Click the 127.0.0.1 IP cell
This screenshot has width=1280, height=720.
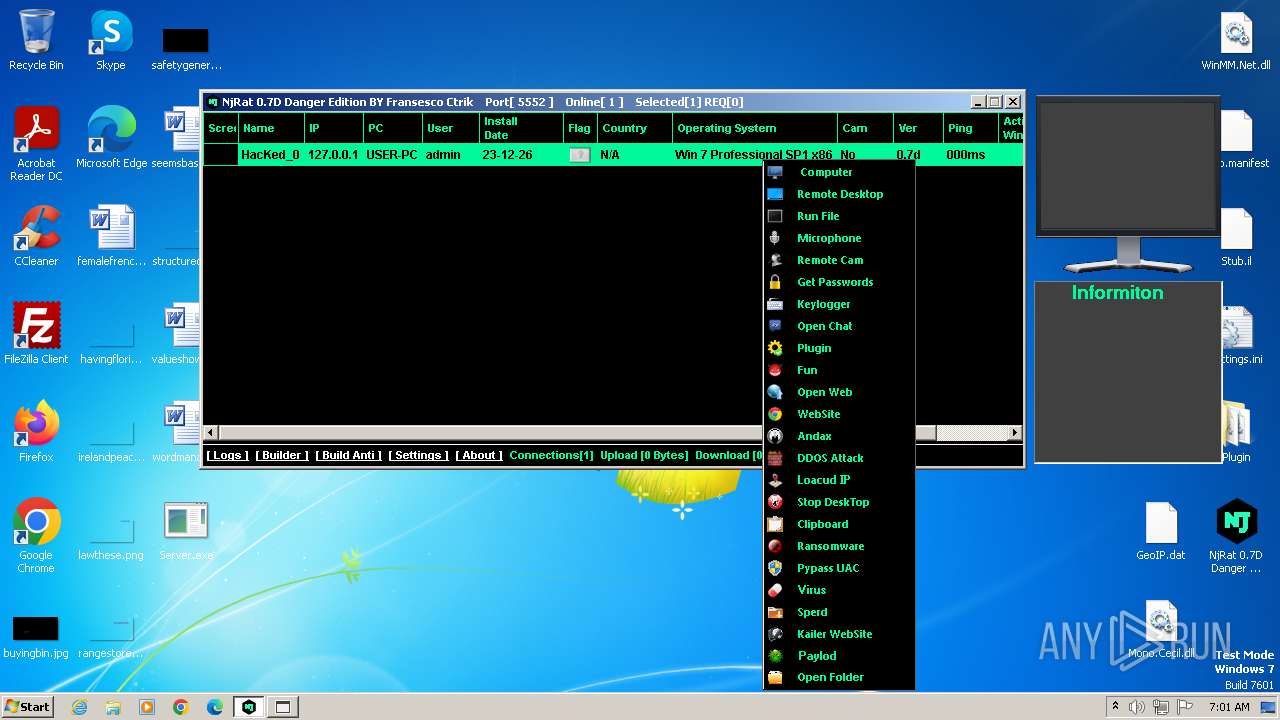coord(333,155)
